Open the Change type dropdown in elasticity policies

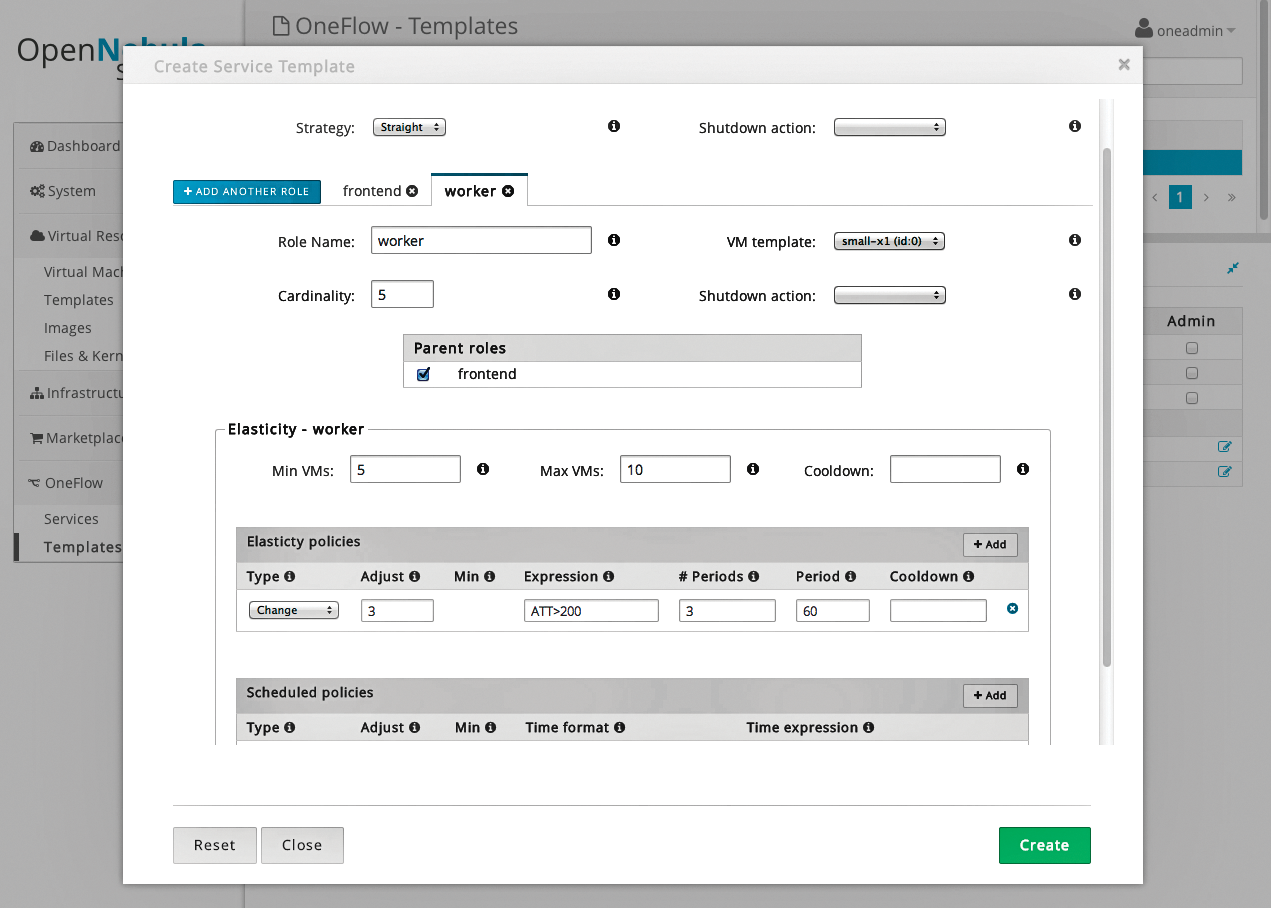(x=293, y=609)
